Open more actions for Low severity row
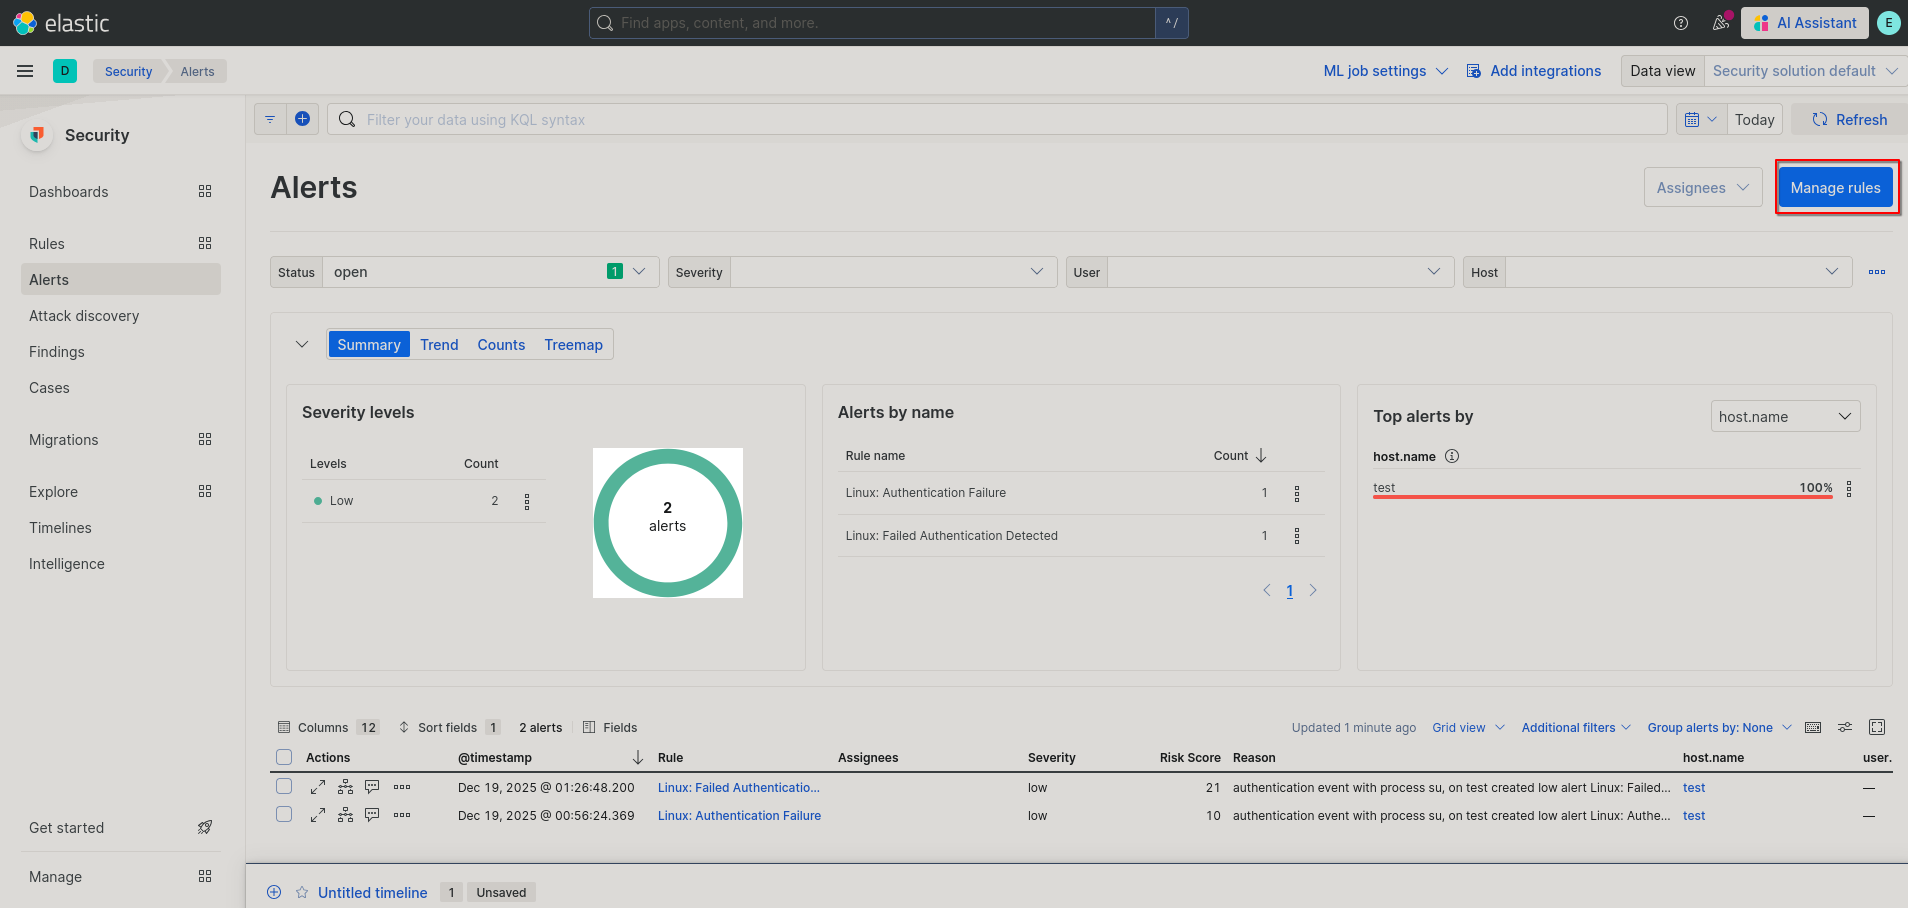This screenshot has height=908, width=1908. pos(527,501)
